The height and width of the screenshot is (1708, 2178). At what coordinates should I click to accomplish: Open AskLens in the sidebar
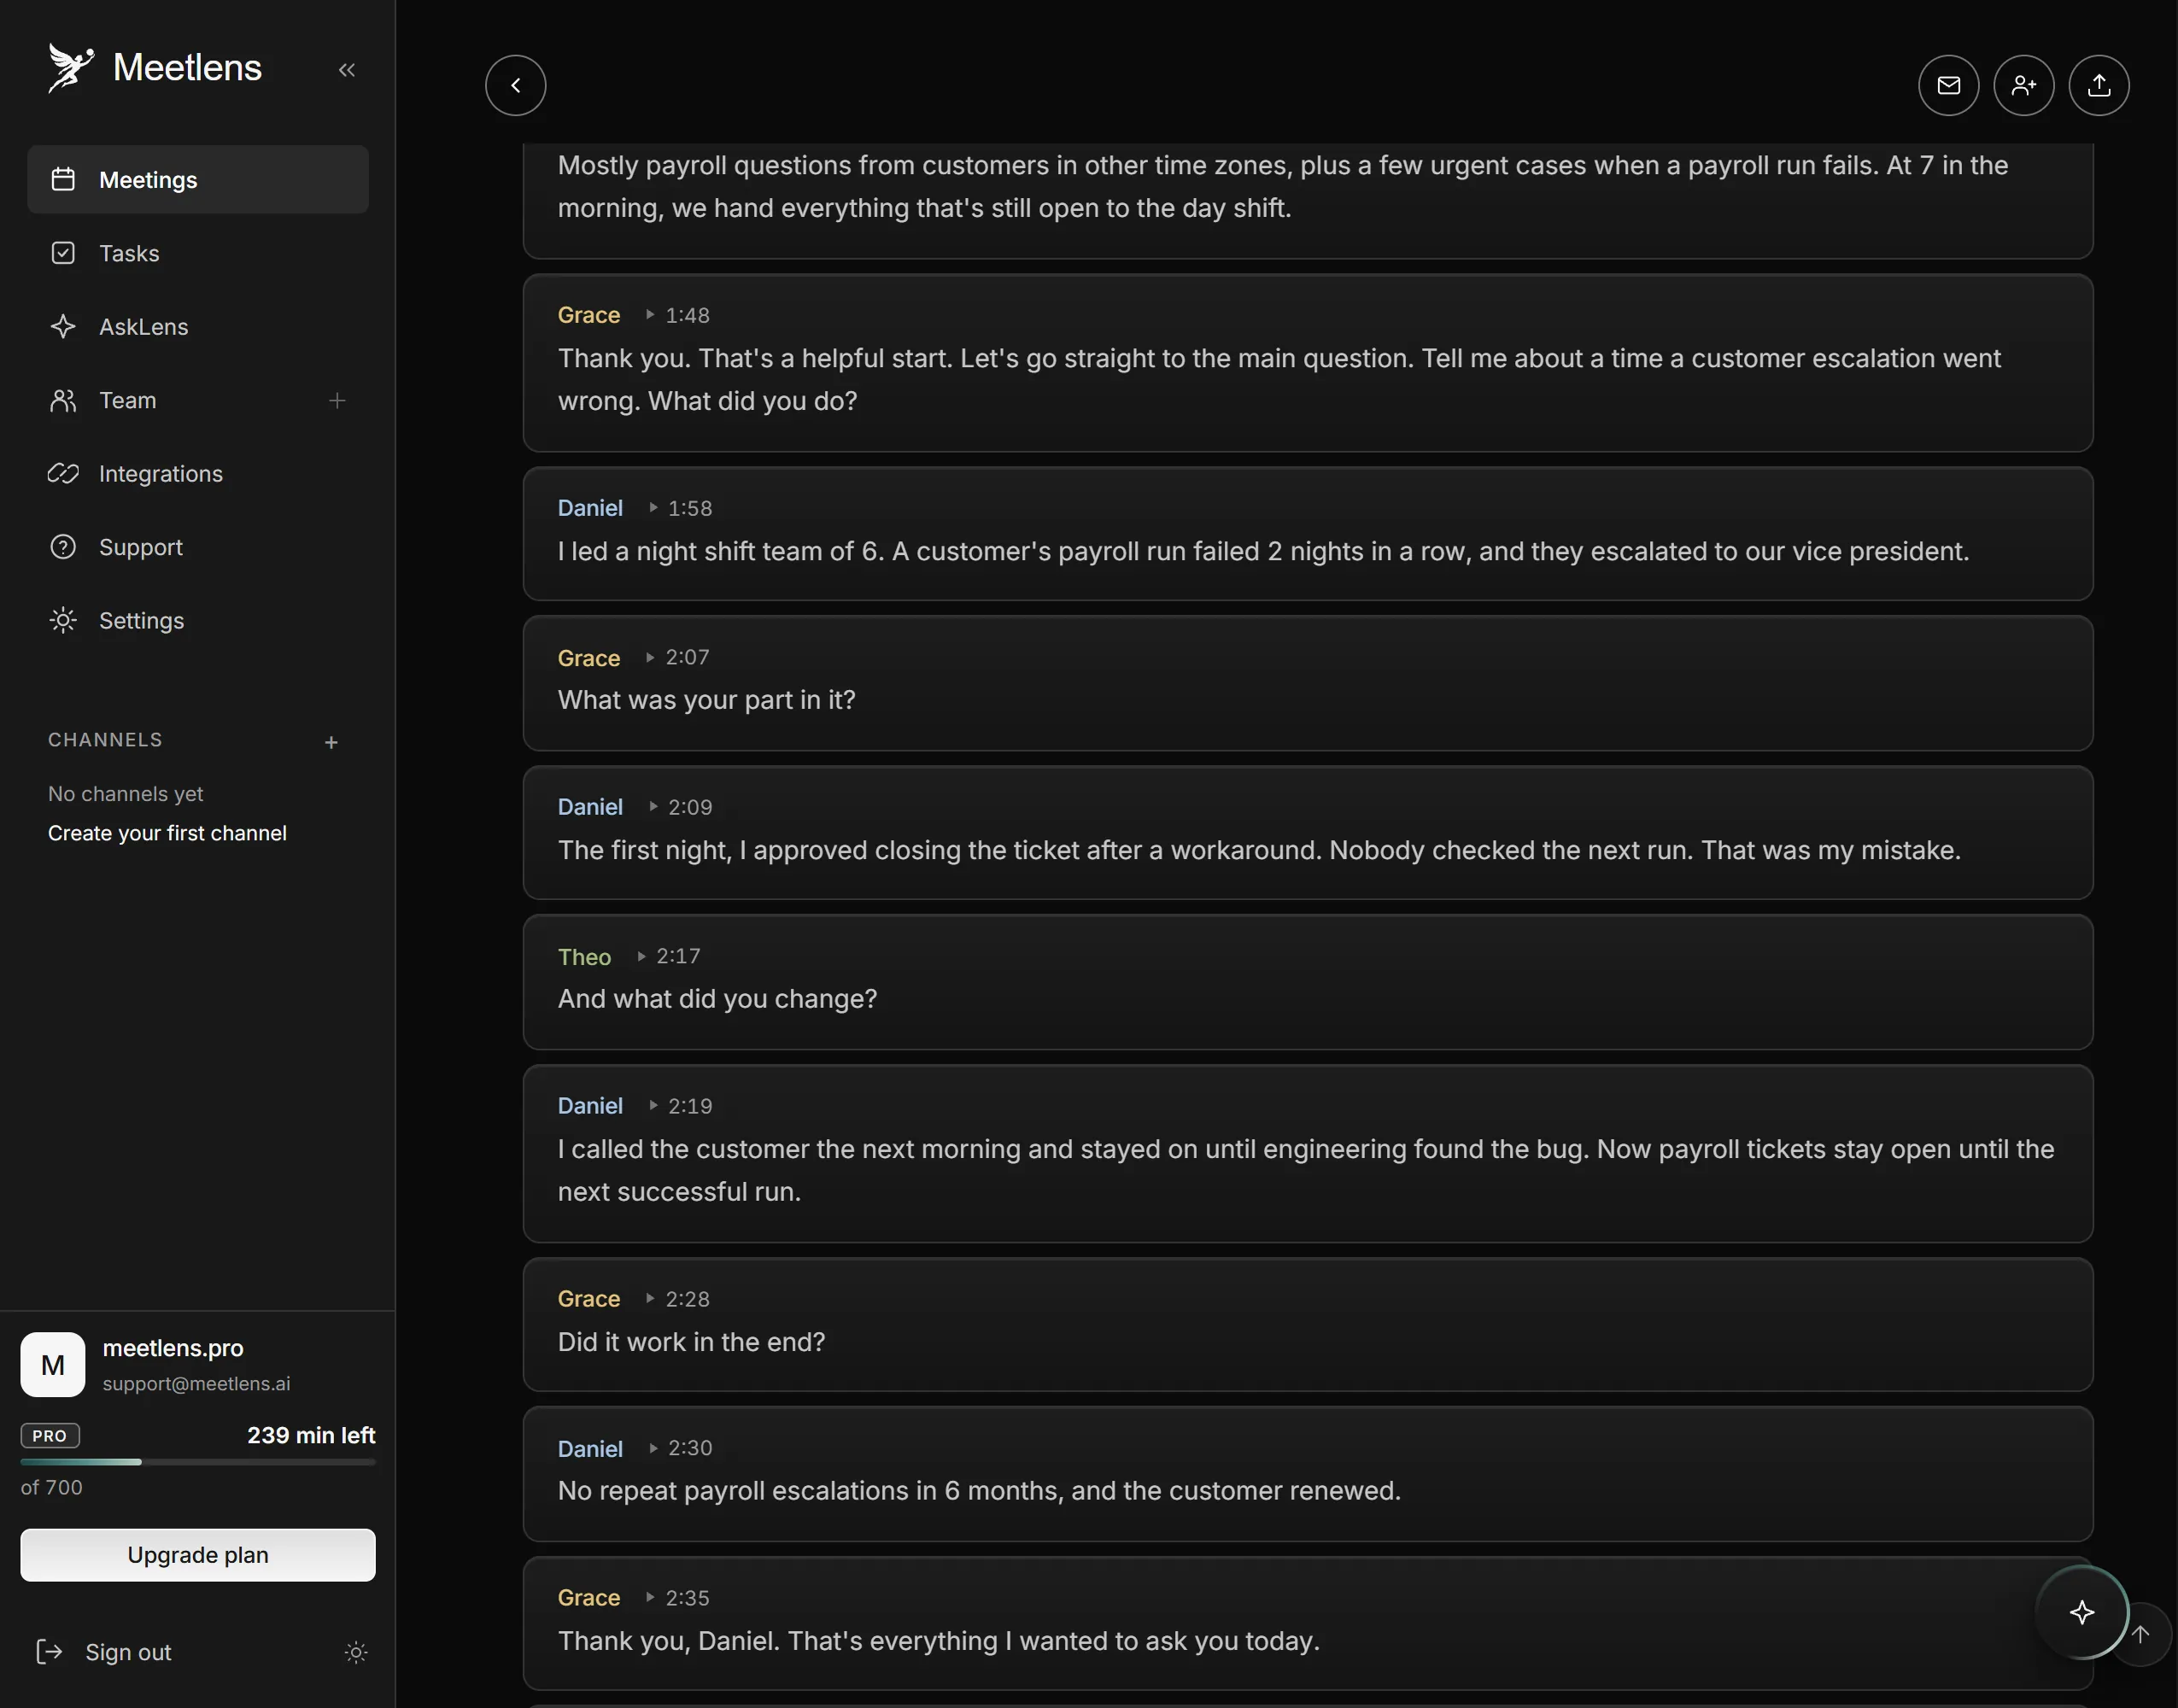coord(198,326)
